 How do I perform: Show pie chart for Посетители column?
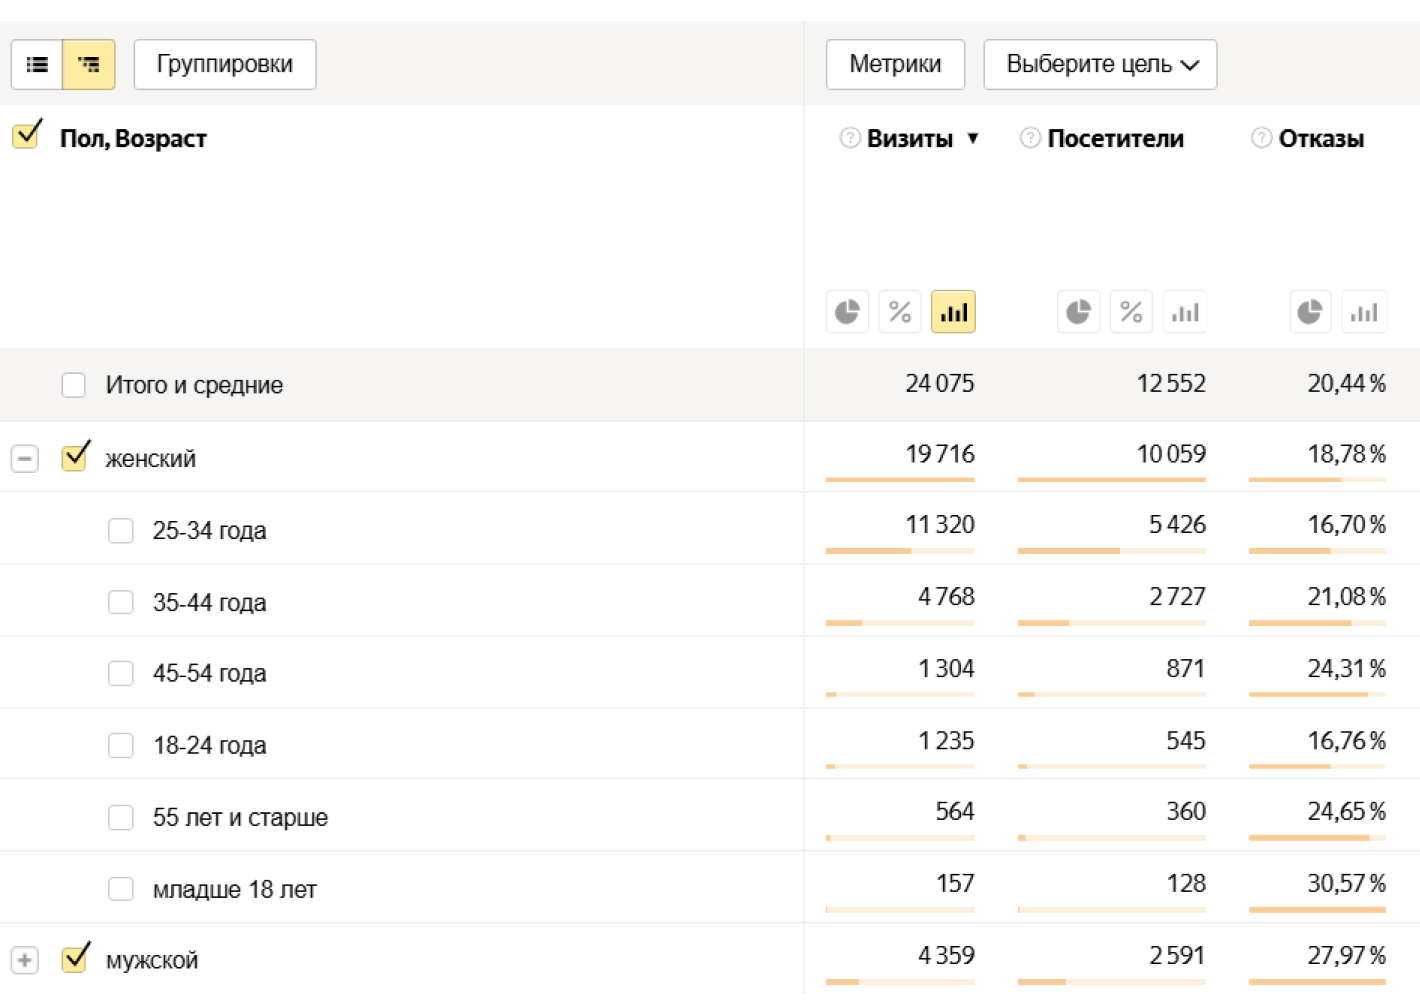point(1078,312)
